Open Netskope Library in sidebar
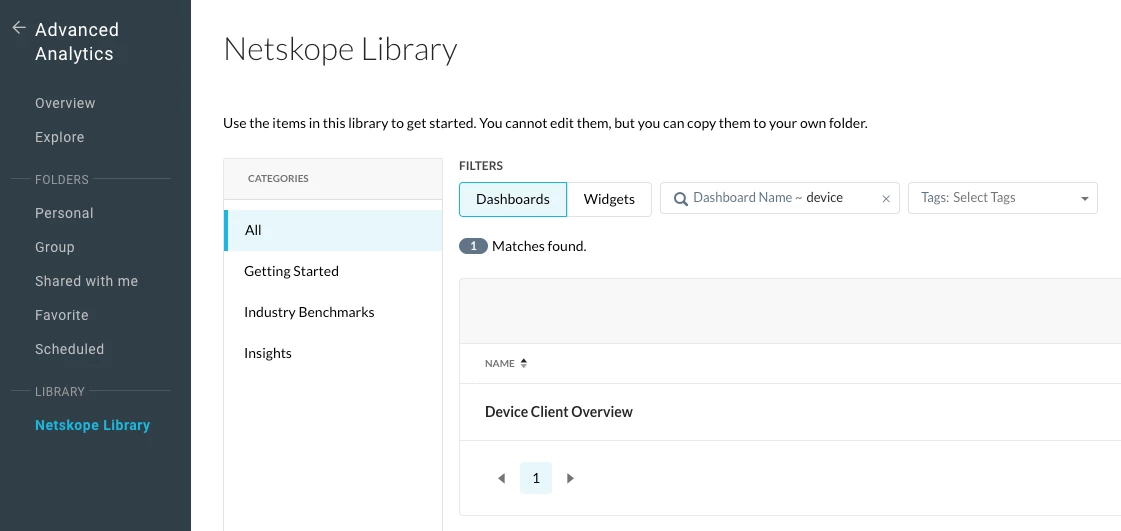The height and width of the screenshot is (531, 1121). tap(92, 425)
